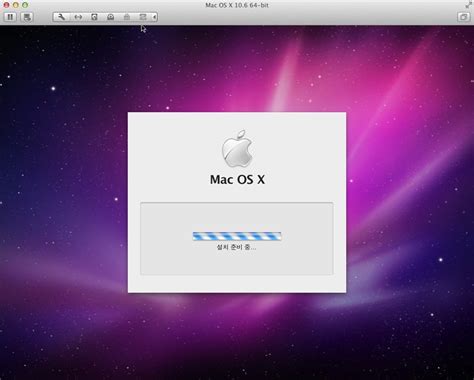This screenshot has width=474, height=380.
Task: Click the lock-shaped toolbar icon
Action: pyautogui.click(x=127, y=17)
